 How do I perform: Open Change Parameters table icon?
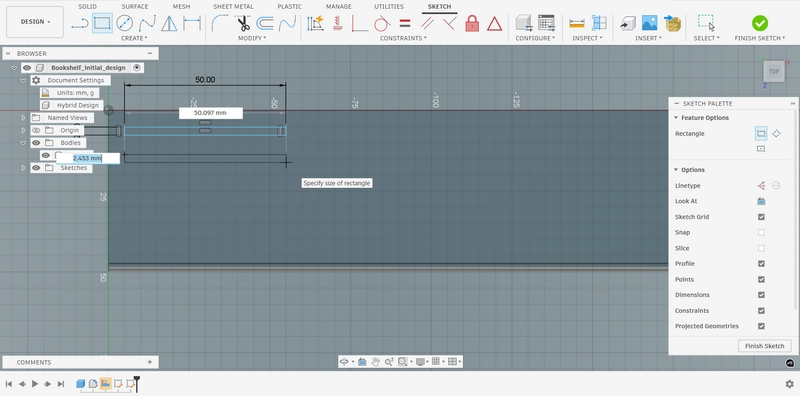(x=546, y=23)
